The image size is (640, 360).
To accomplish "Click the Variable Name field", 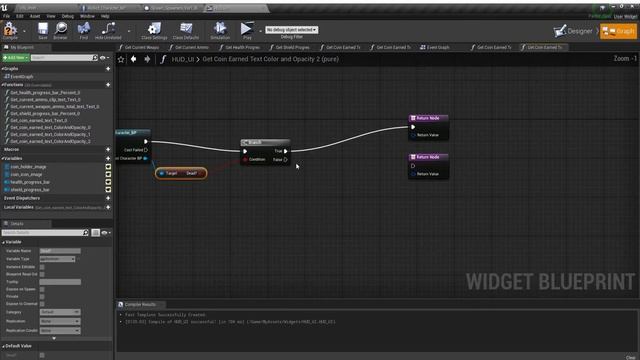I will tap(60, 251).
